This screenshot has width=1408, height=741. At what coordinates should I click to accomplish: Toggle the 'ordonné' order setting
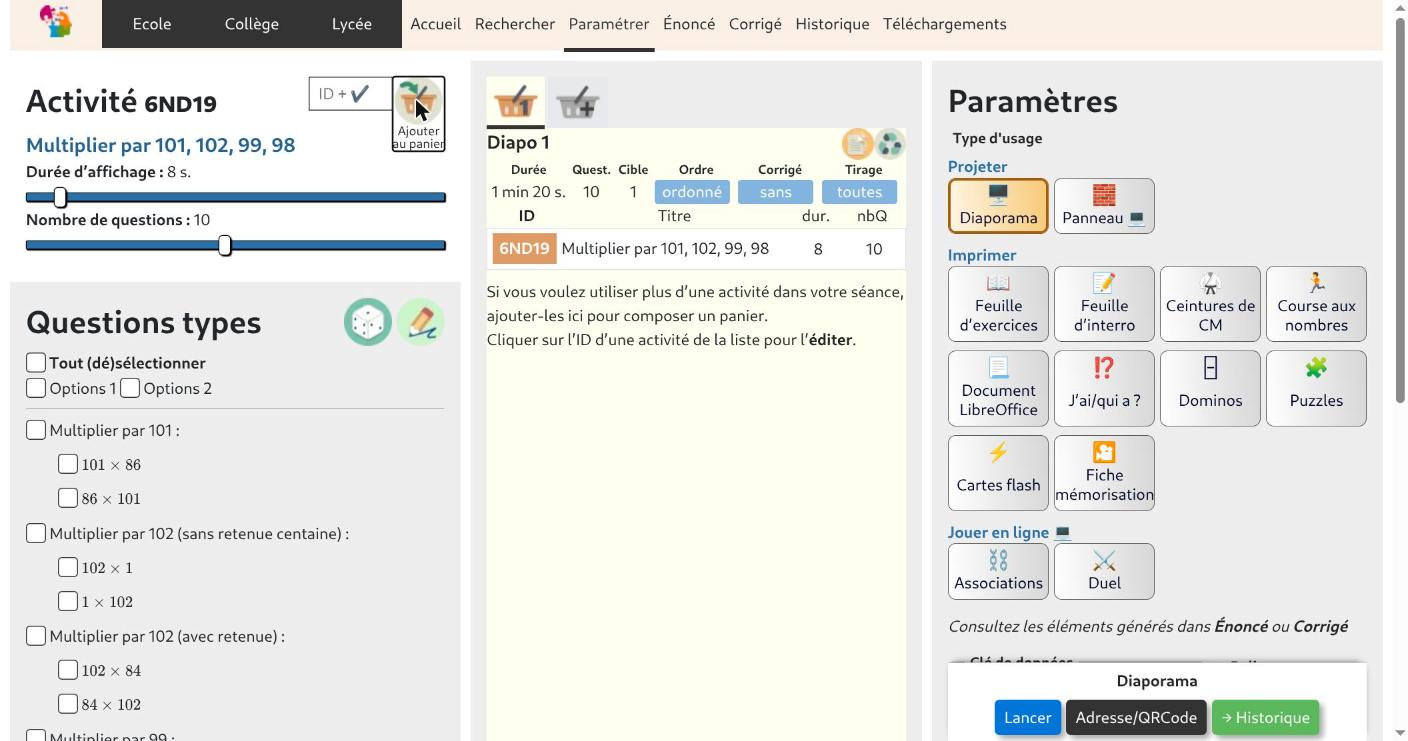click(x=692, y=192)
